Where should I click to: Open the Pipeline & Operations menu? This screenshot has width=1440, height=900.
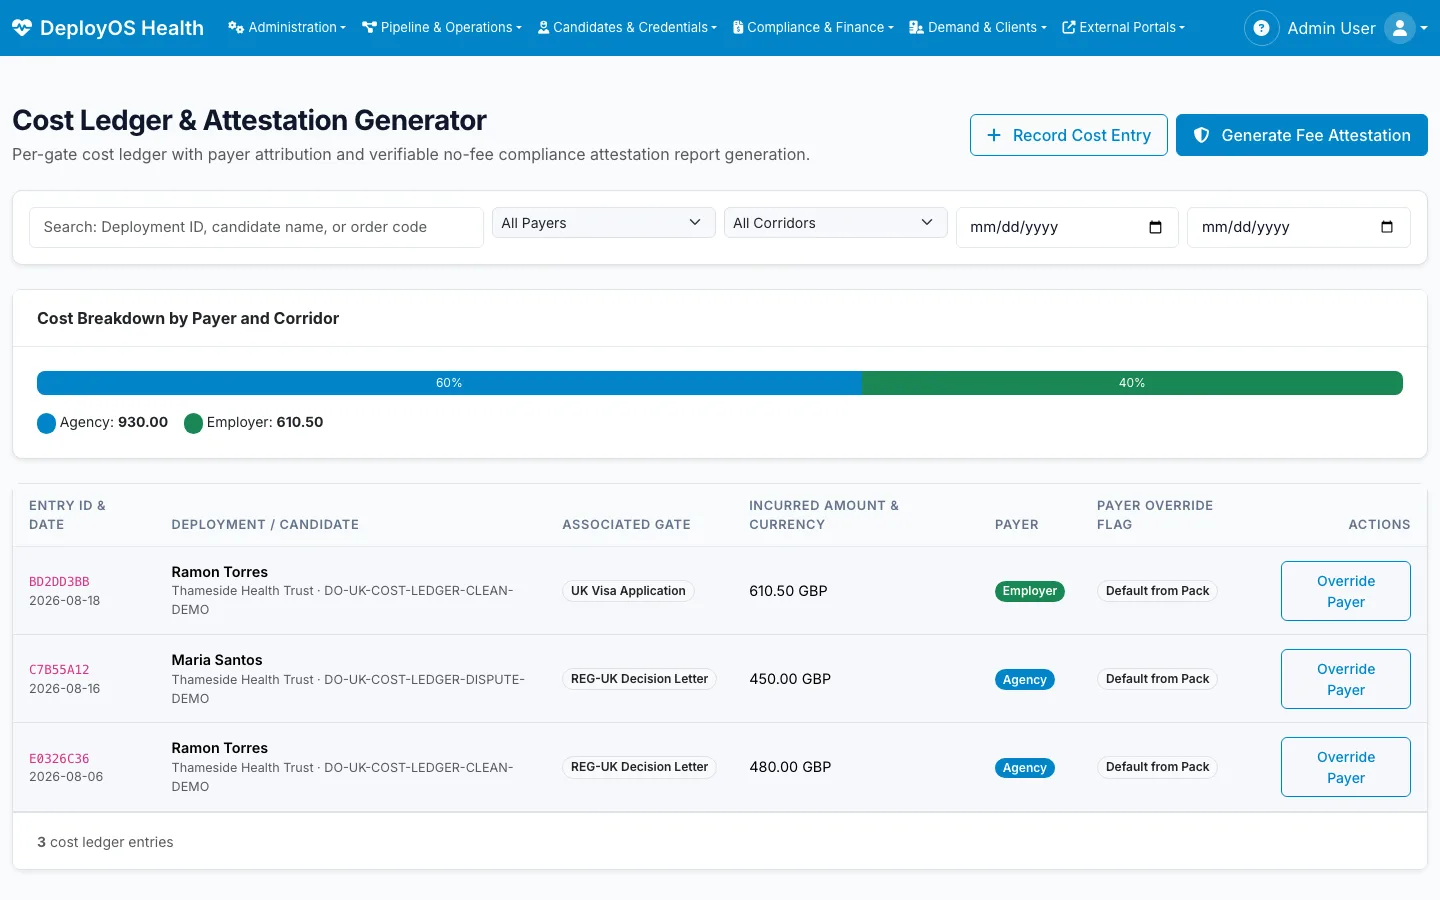[442, 28]
